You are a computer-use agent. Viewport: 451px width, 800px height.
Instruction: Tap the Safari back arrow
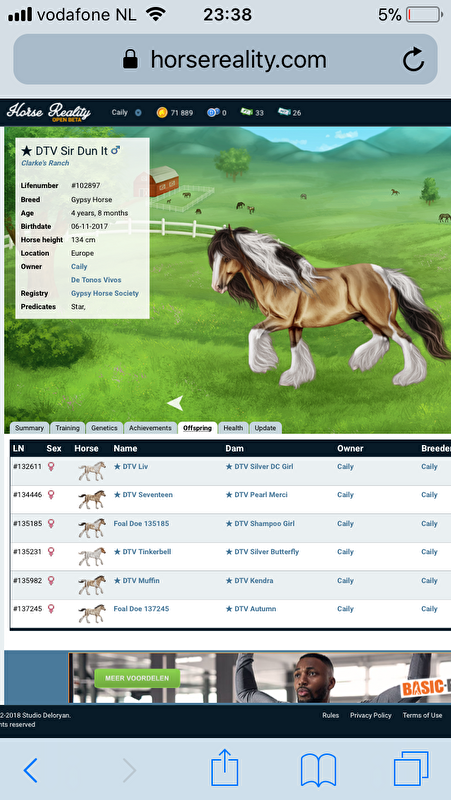[x=31, y=770]
